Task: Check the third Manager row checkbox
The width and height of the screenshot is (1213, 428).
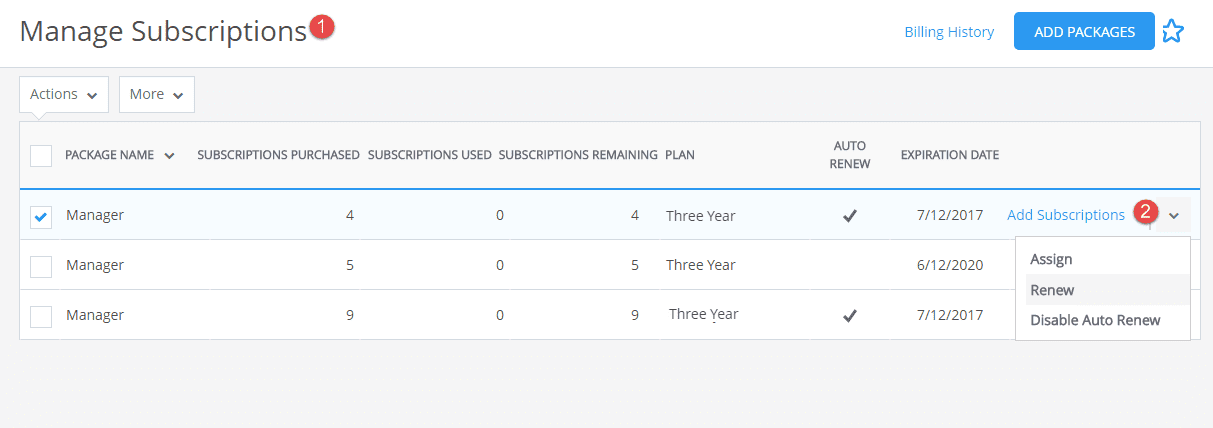Action: pos(41,316)
